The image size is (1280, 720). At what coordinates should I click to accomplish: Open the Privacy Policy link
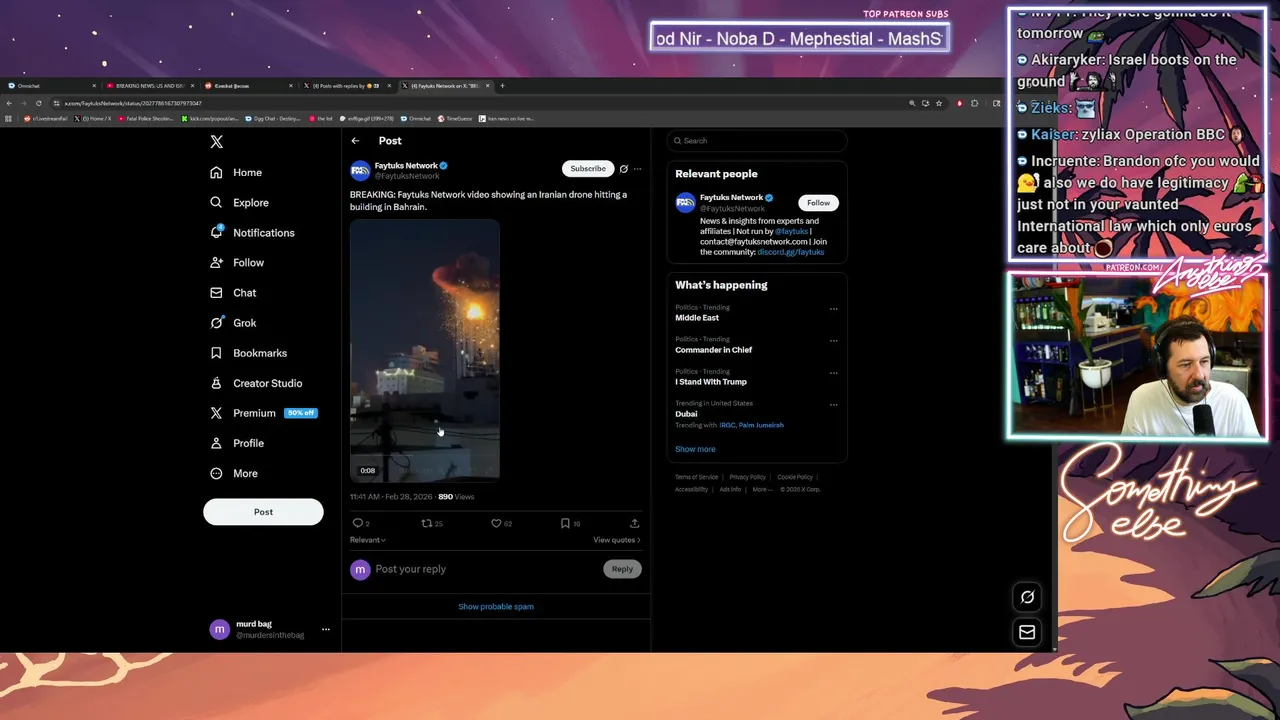747,477
